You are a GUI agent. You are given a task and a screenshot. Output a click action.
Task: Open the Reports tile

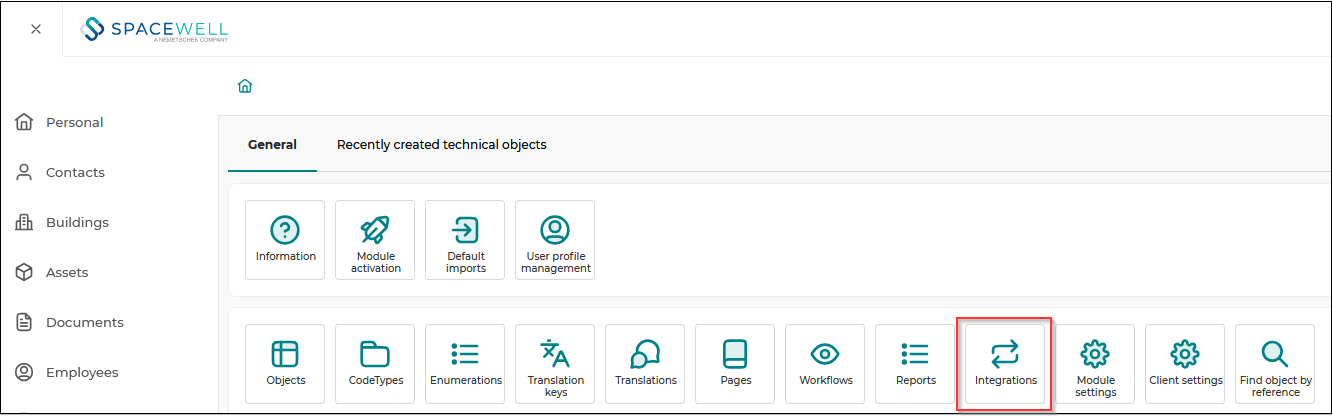tap(915, 364)
